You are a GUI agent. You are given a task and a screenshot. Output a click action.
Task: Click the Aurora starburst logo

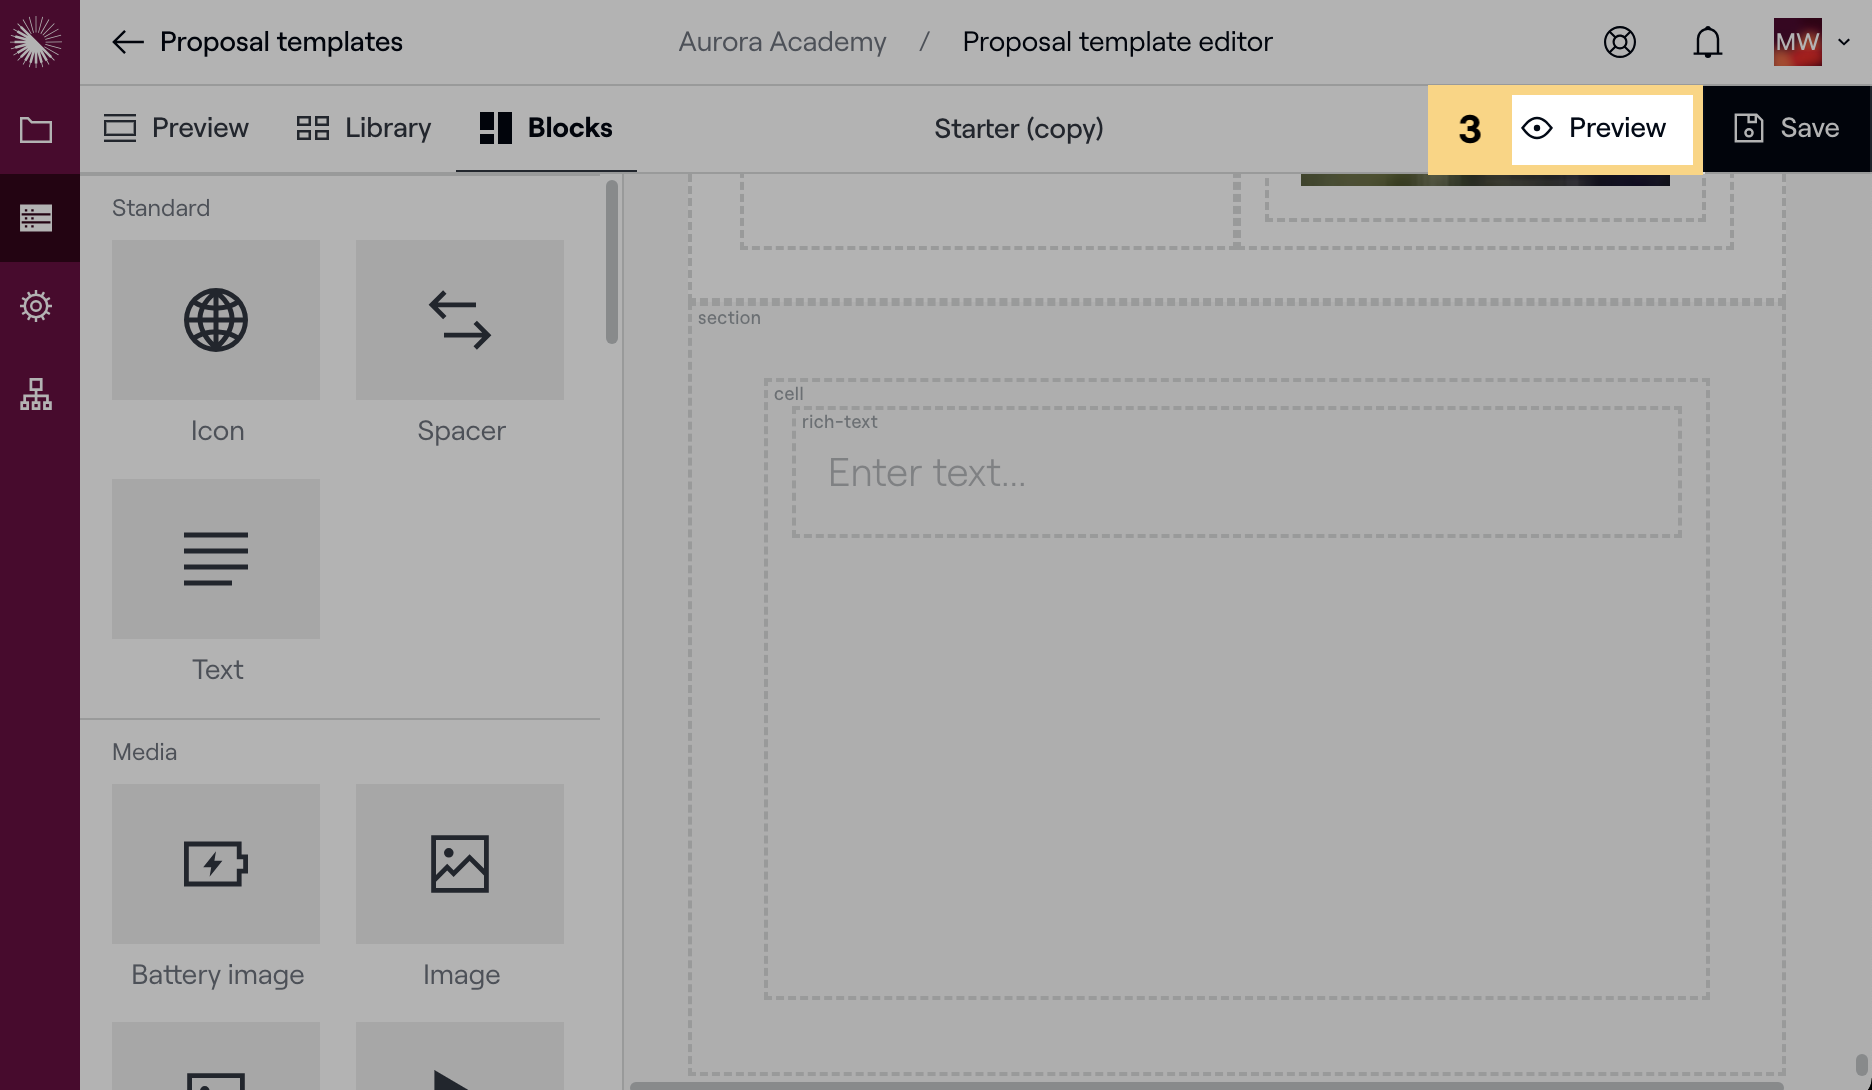pyautogui.click(x=36, y=42)
